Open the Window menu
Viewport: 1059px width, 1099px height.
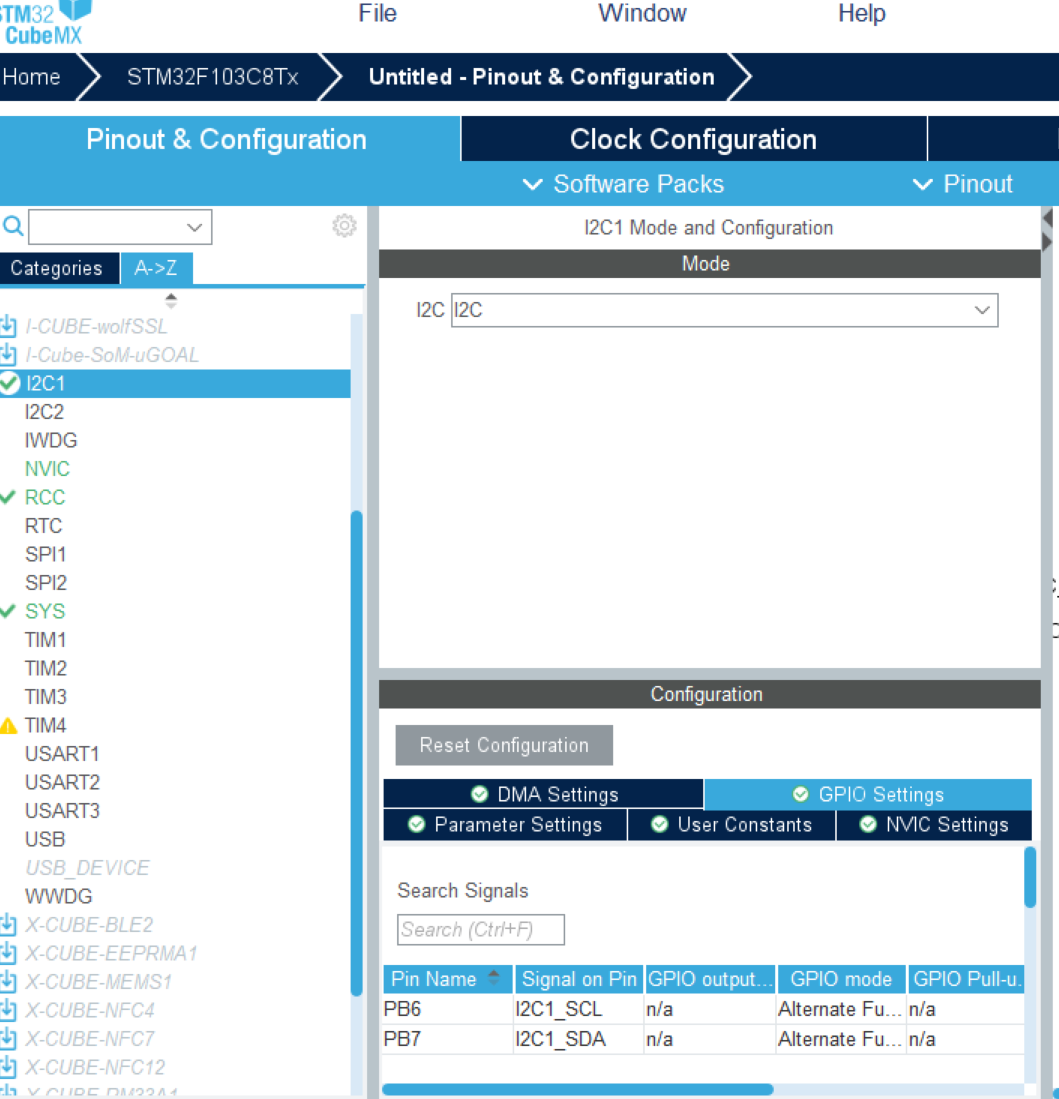point(642,13)
